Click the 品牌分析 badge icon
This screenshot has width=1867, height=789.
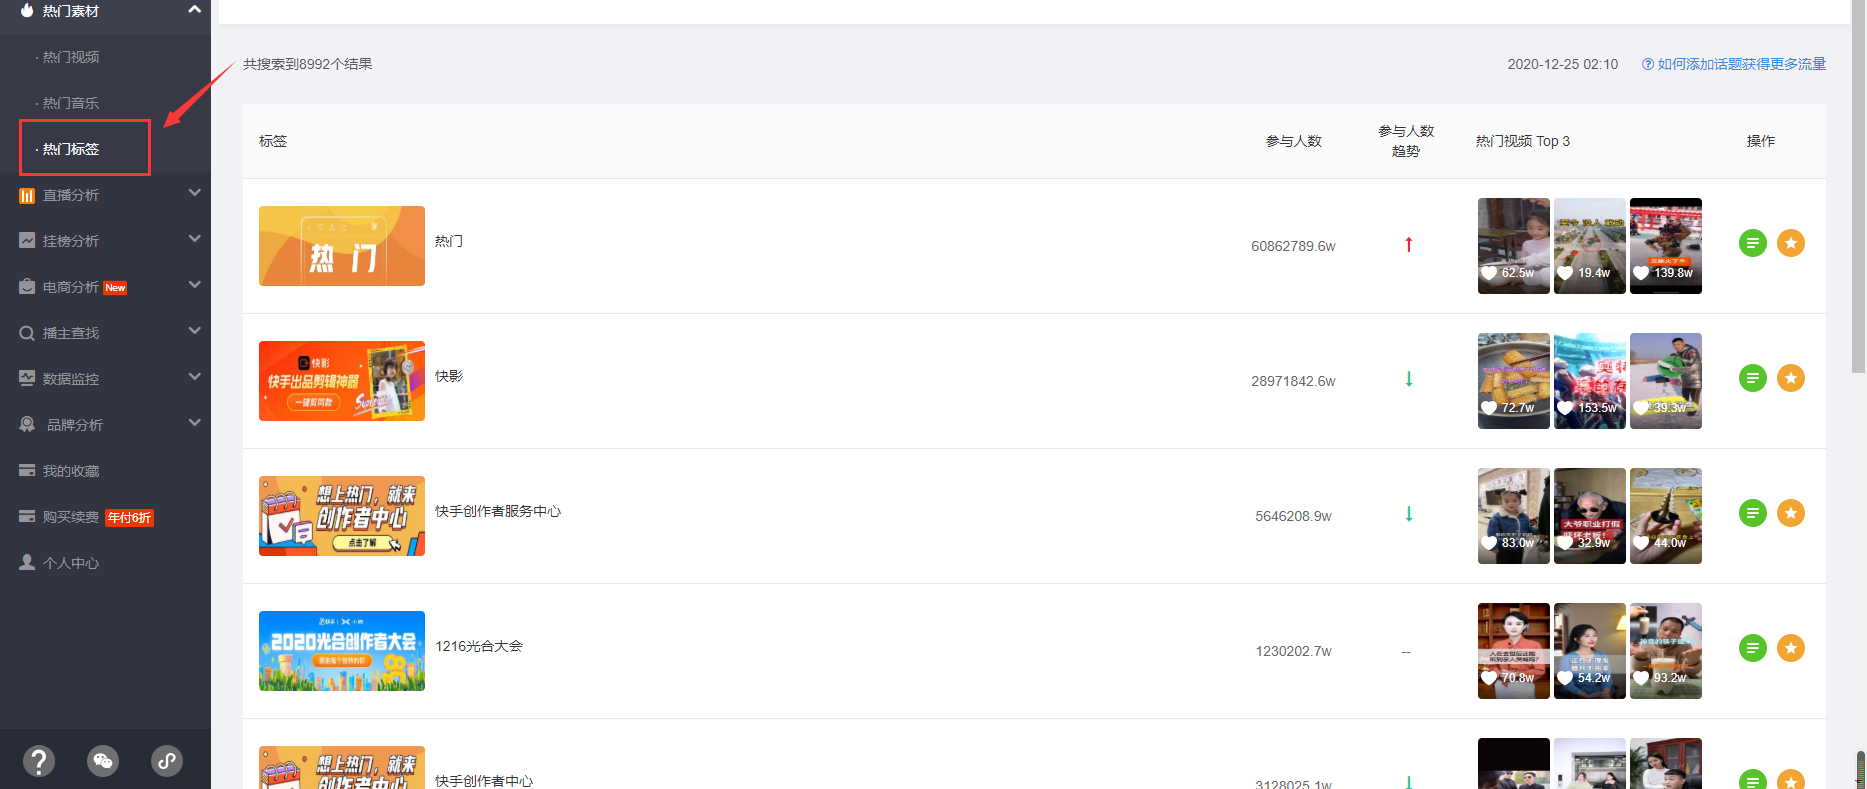click(27, 425)
